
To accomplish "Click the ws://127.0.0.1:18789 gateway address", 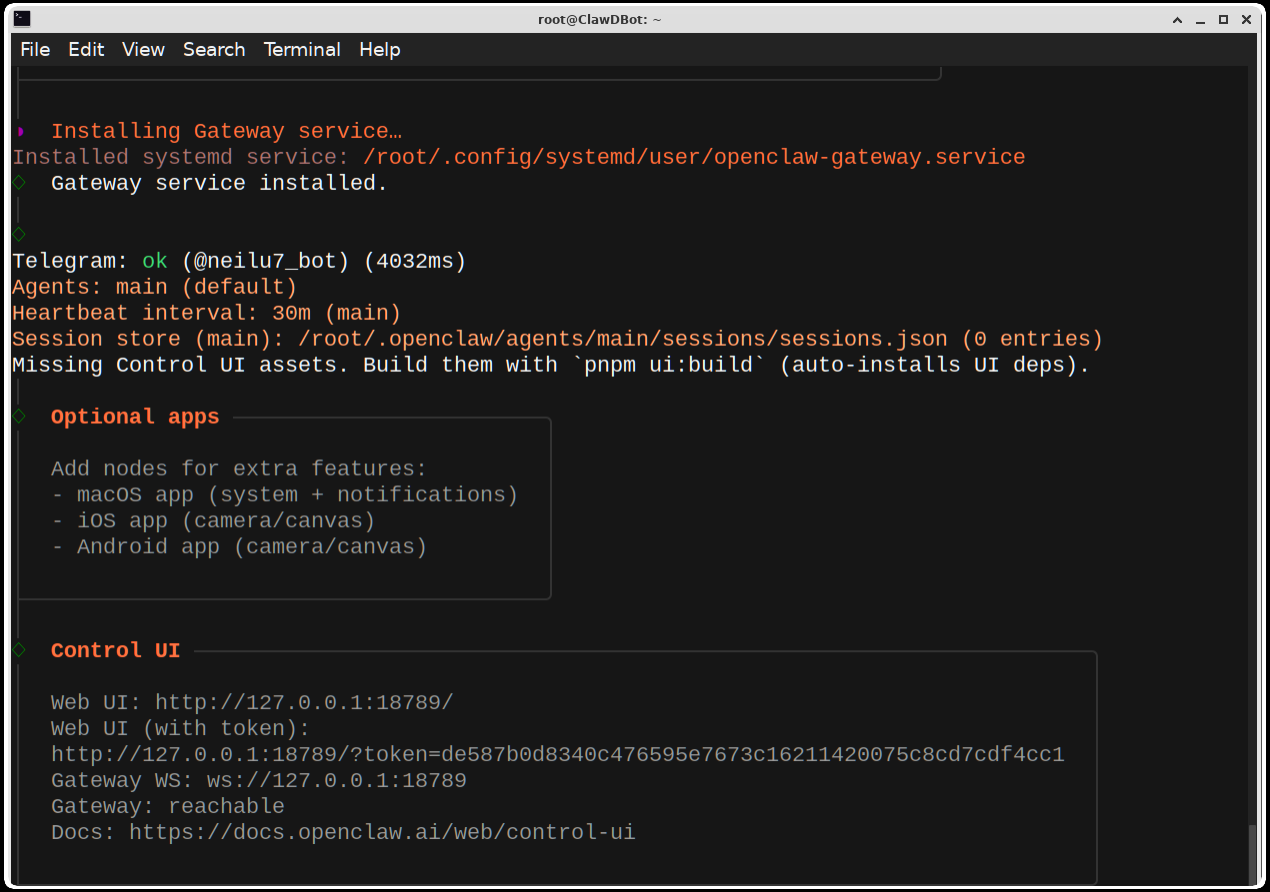I will 337,780.
